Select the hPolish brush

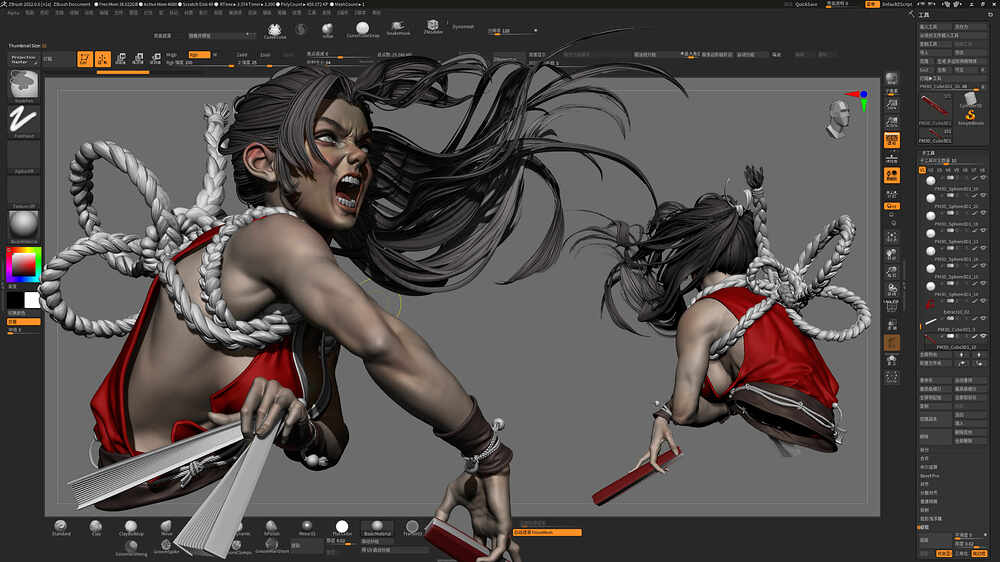tap(272, 528)
